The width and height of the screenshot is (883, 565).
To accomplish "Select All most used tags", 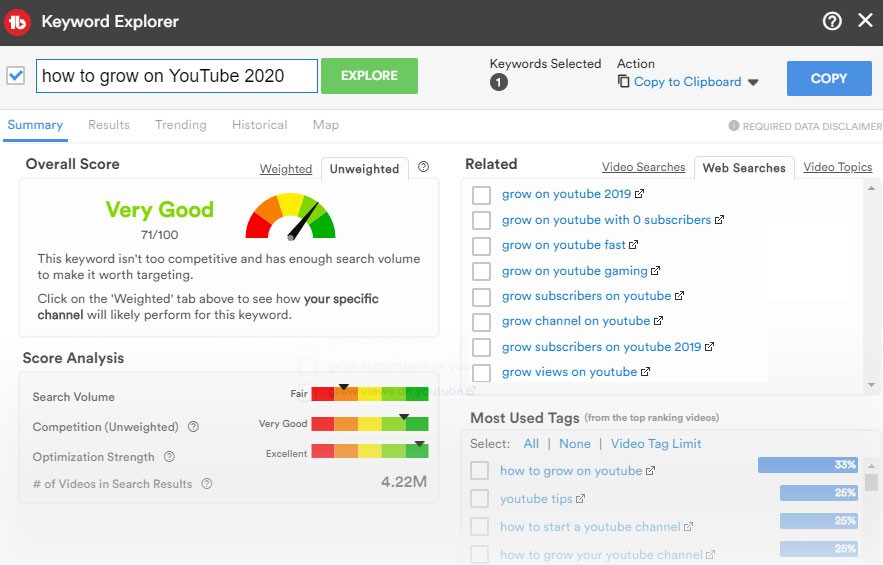I will pos(531,444).
